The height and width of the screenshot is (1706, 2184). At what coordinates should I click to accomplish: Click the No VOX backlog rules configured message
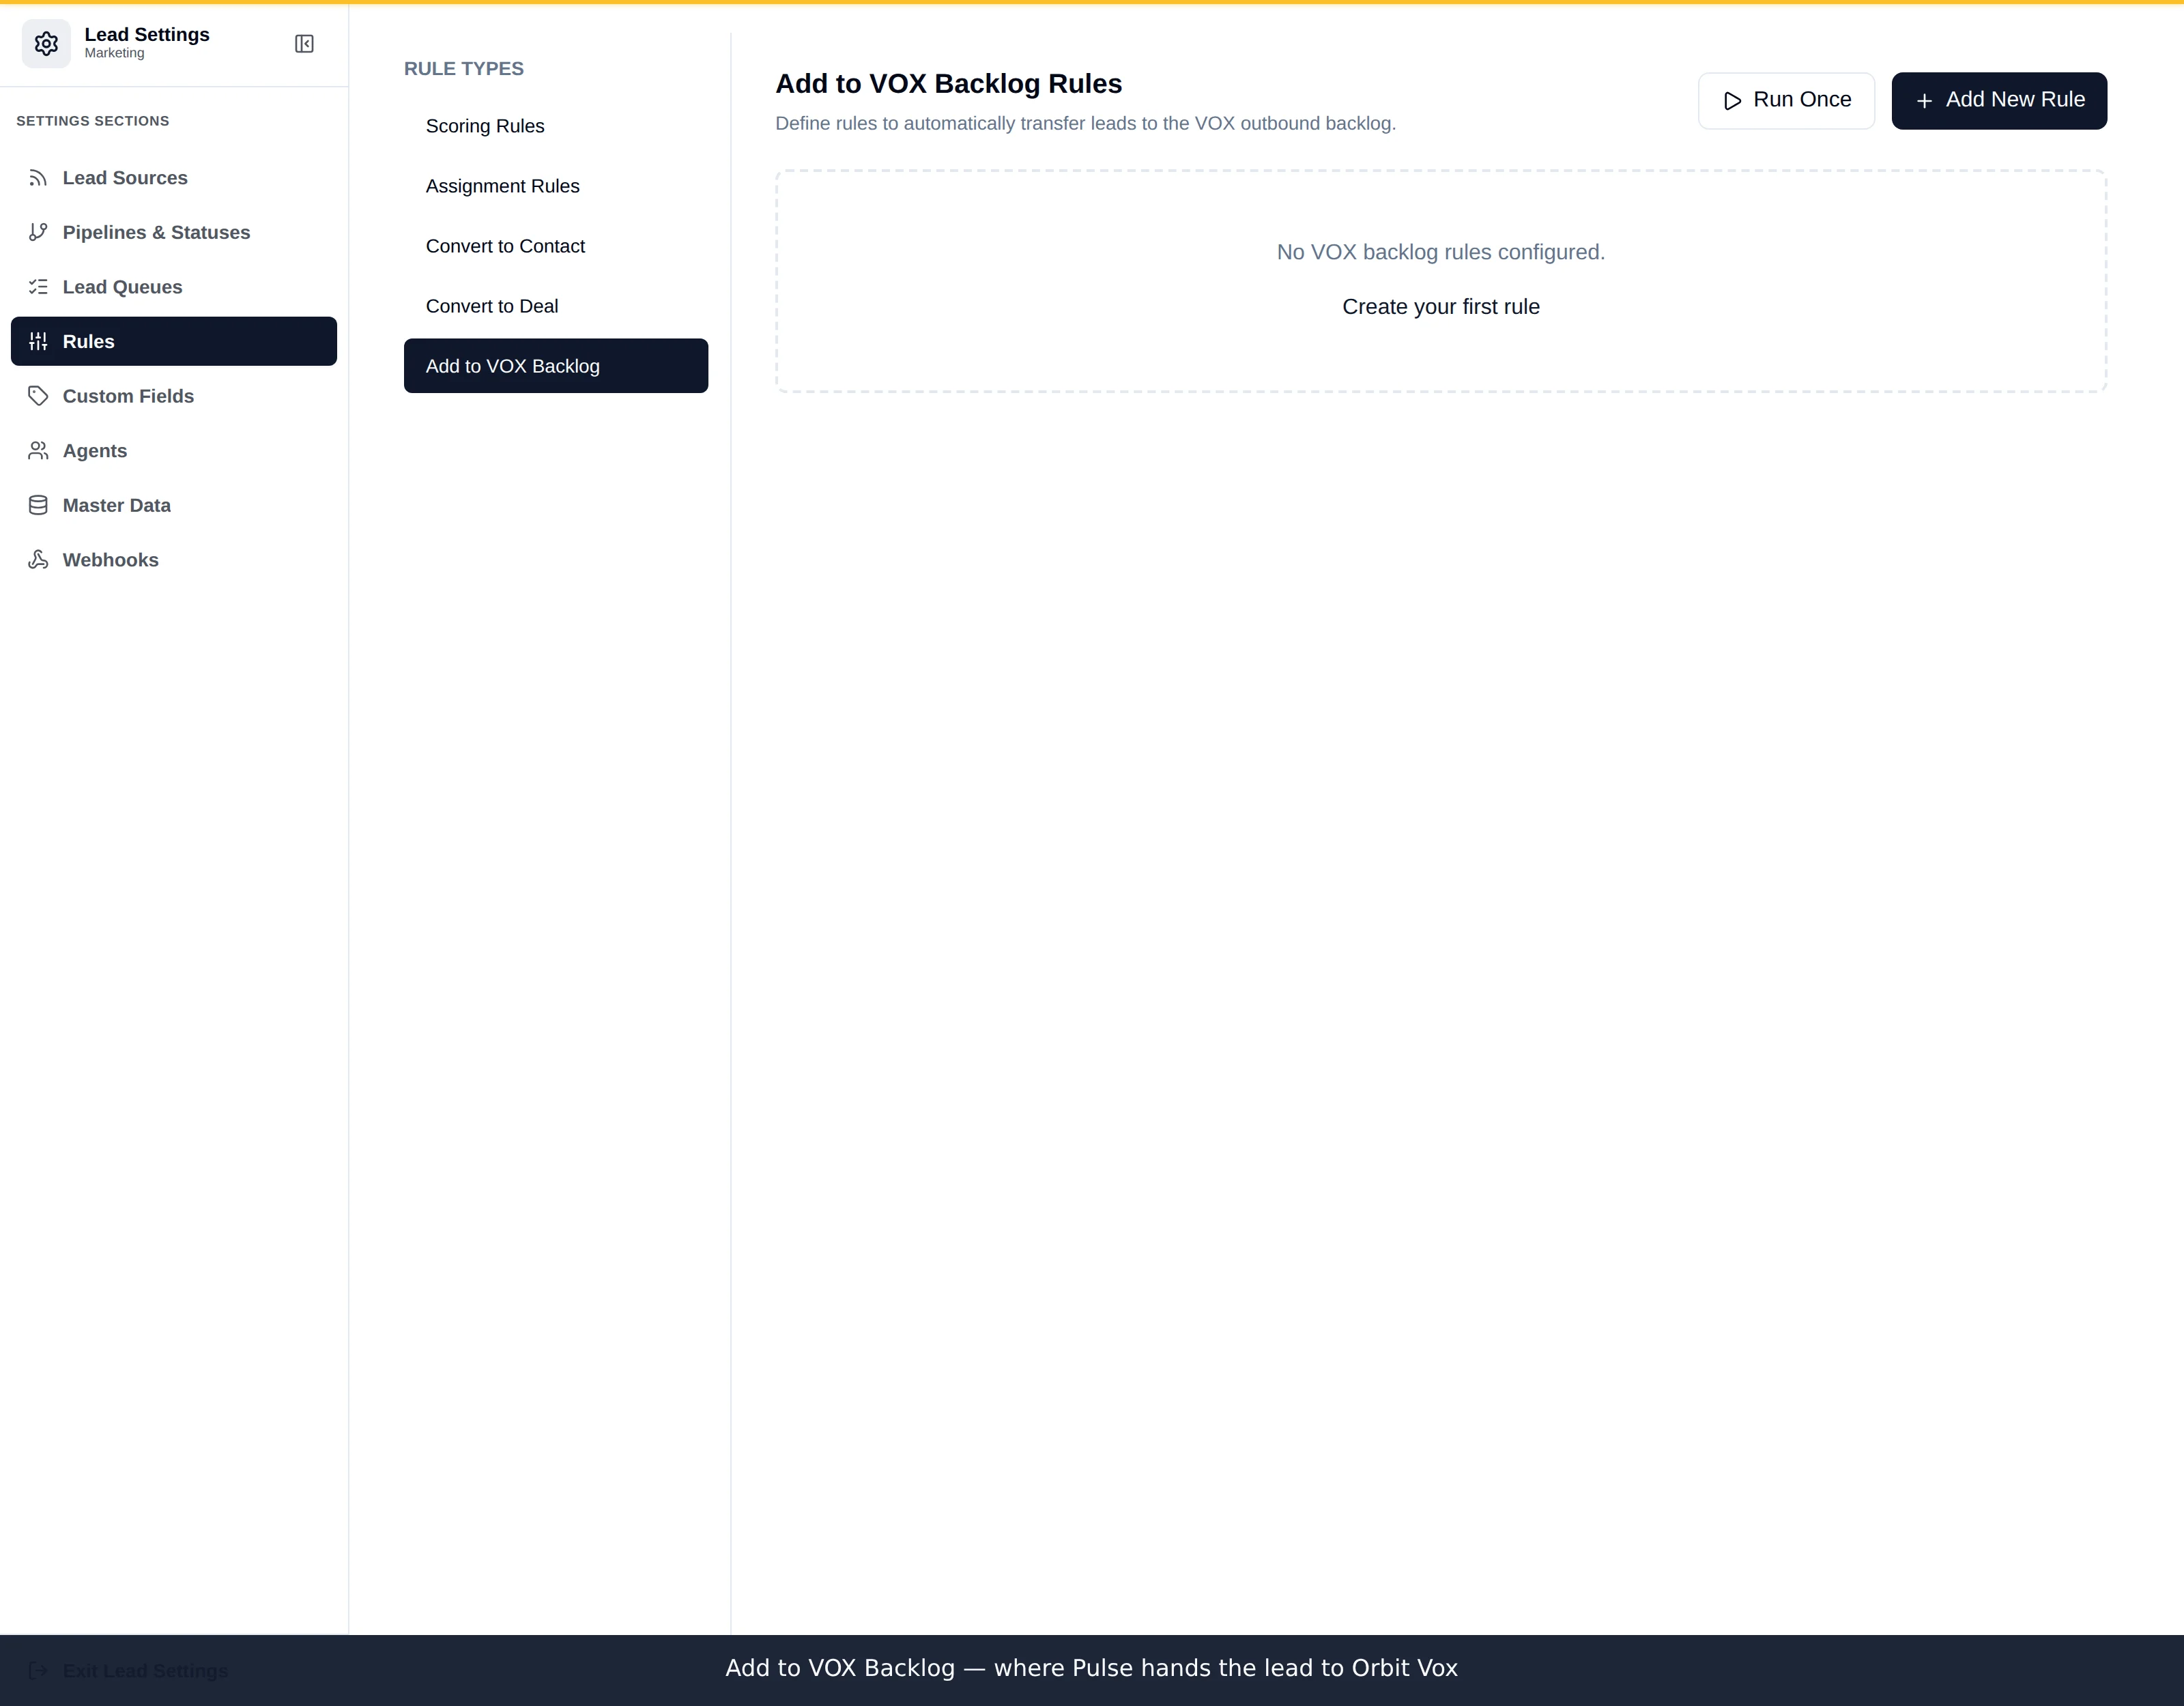tap(1440, 252)
